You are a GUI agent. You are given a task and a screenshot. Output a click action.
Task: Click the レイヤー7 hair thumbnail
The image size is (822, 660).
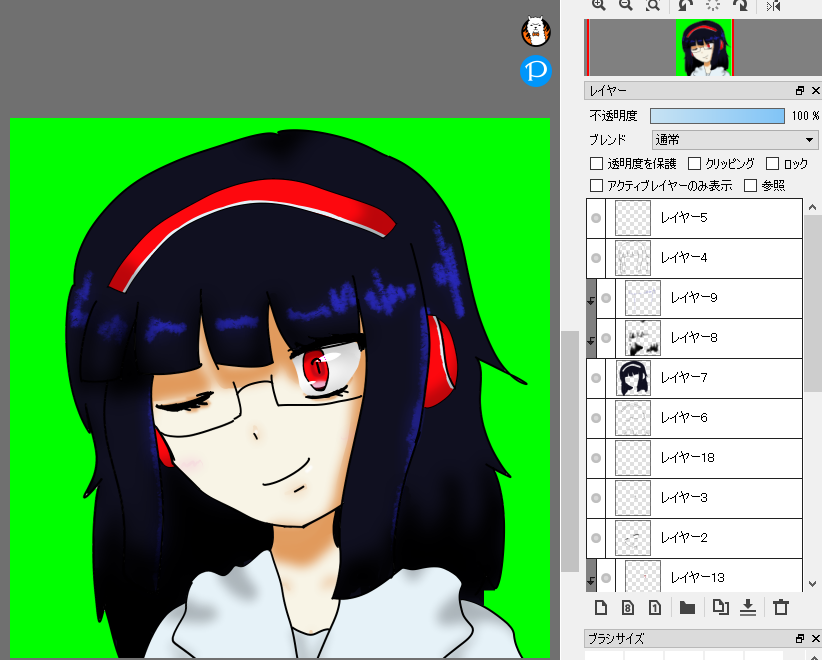tap(633, 378)
